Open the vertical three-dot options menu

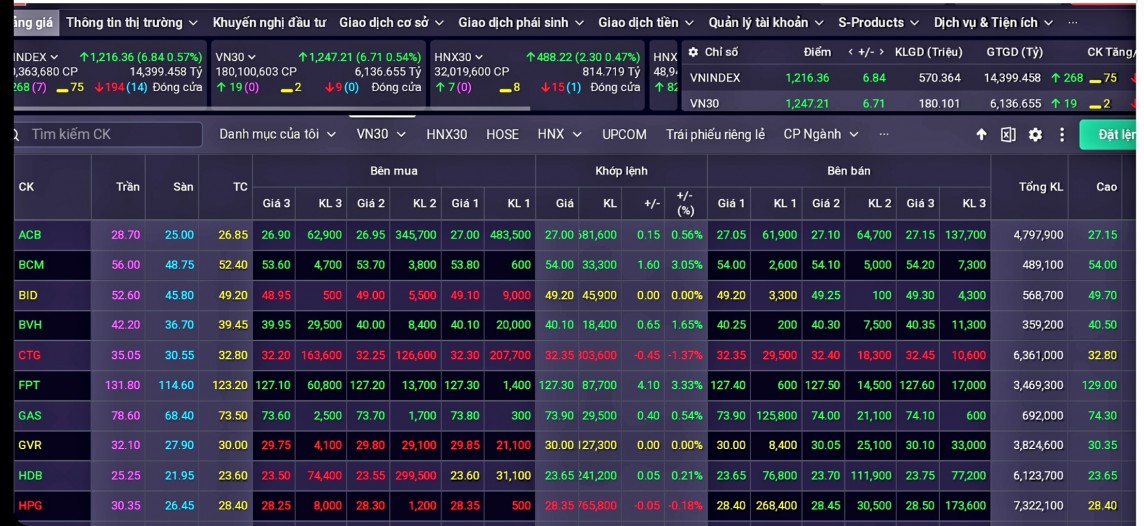click(x=1062, y=135)
